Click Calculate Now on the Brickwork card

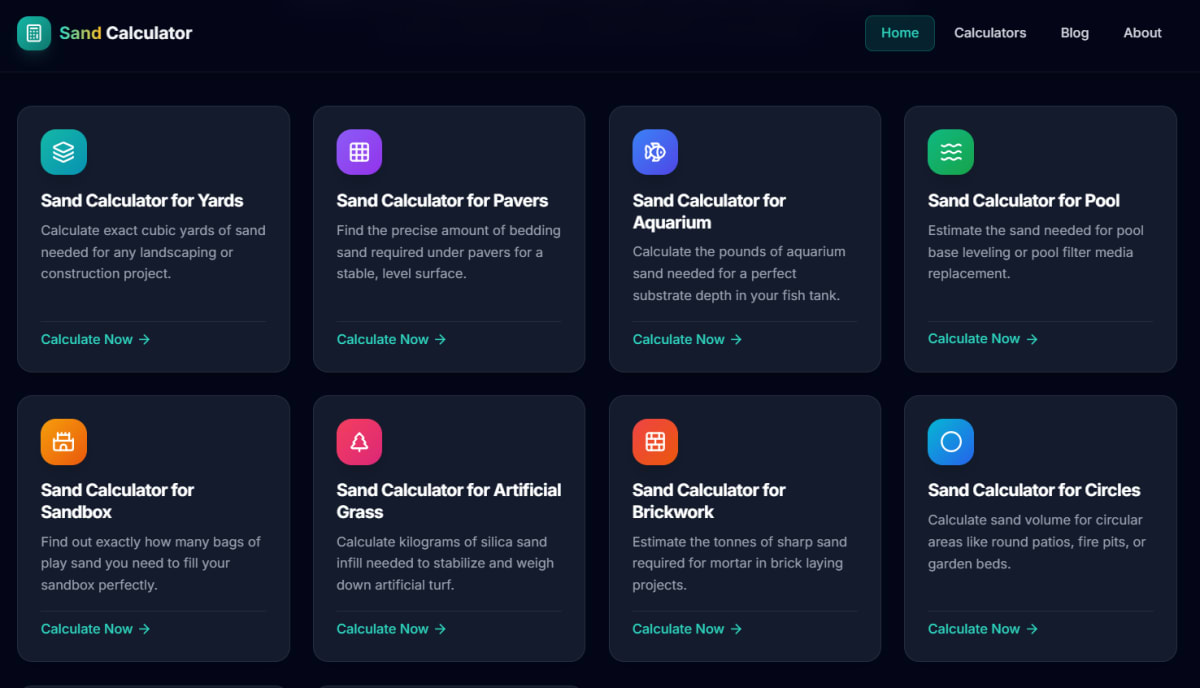688,629
